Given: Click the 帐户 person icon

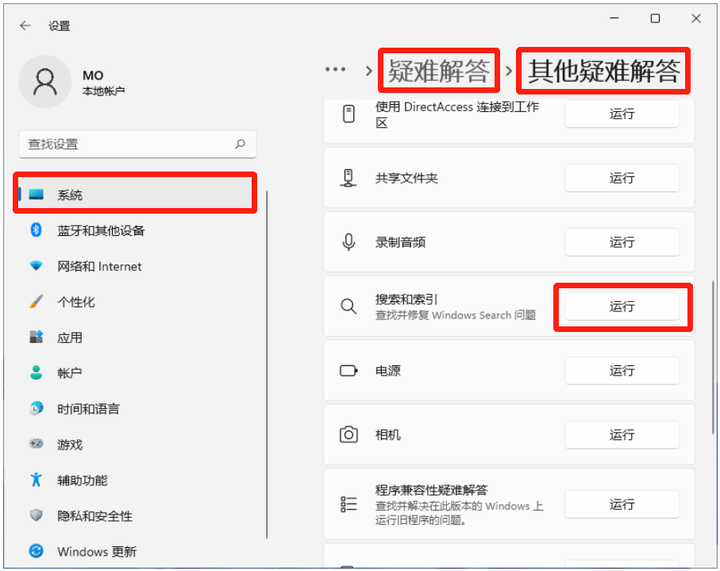Looking at the screenshot, I should [x=36, y=372].
